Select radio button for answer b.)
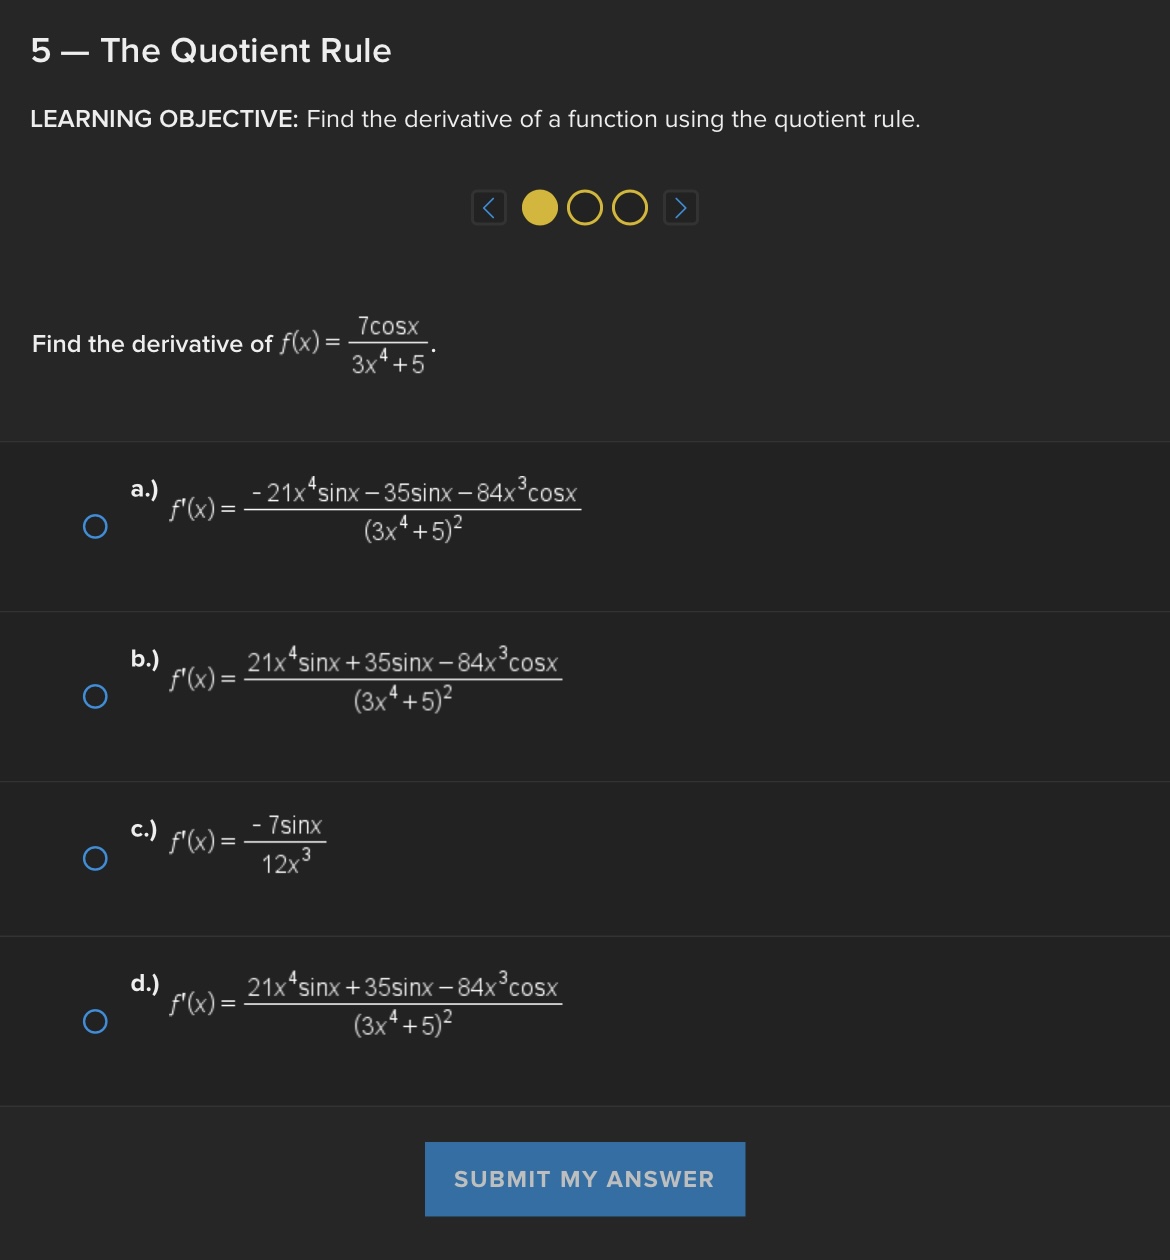The height and width of the screenshot is (1260, 1170). click(95, 695)
